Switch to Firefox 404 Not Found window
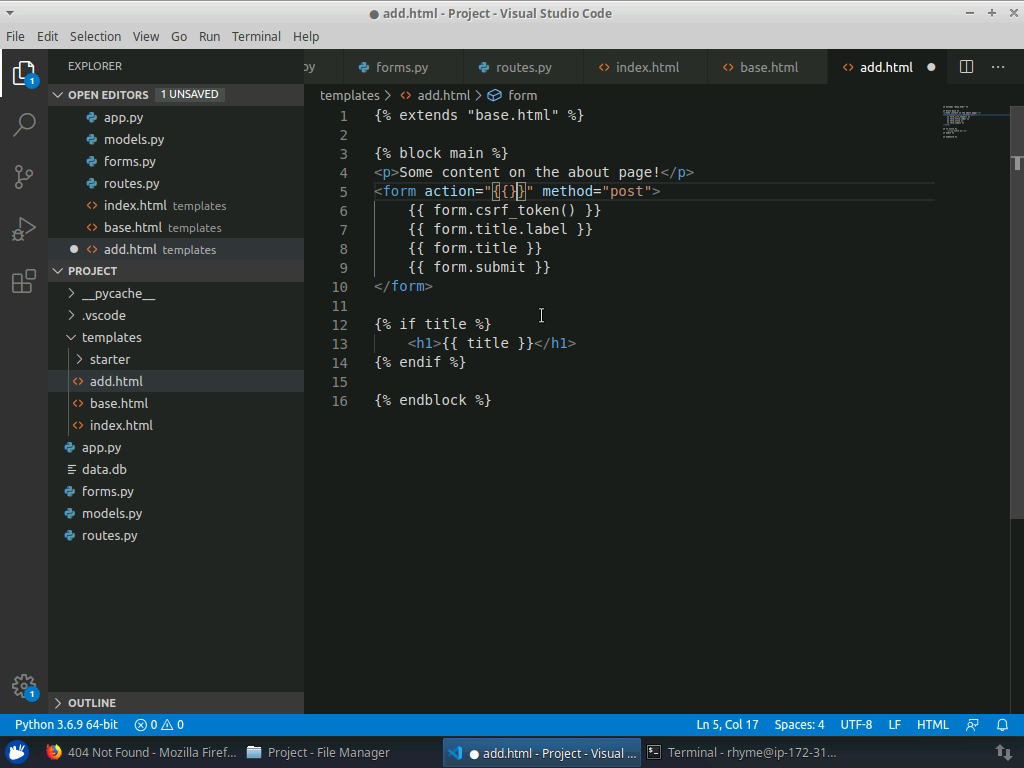The width and height of the screenshot is (1024, 768). click(141, 752)
